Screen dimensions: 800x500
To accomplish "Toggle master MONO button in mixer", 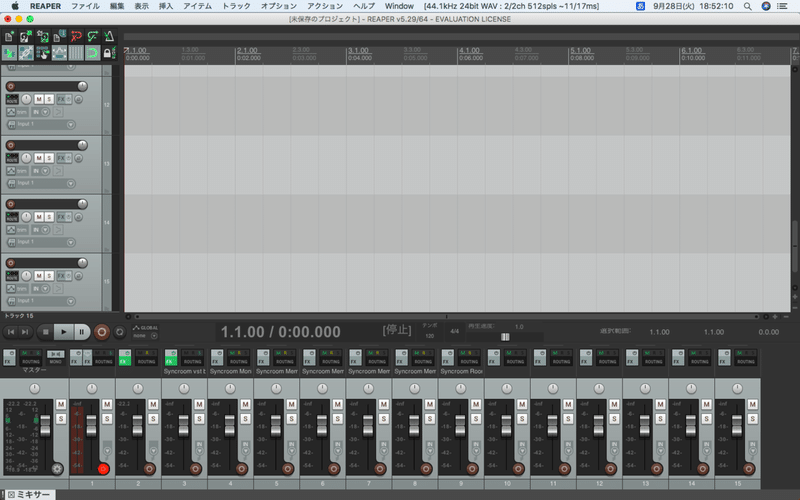I will point(56,357).
